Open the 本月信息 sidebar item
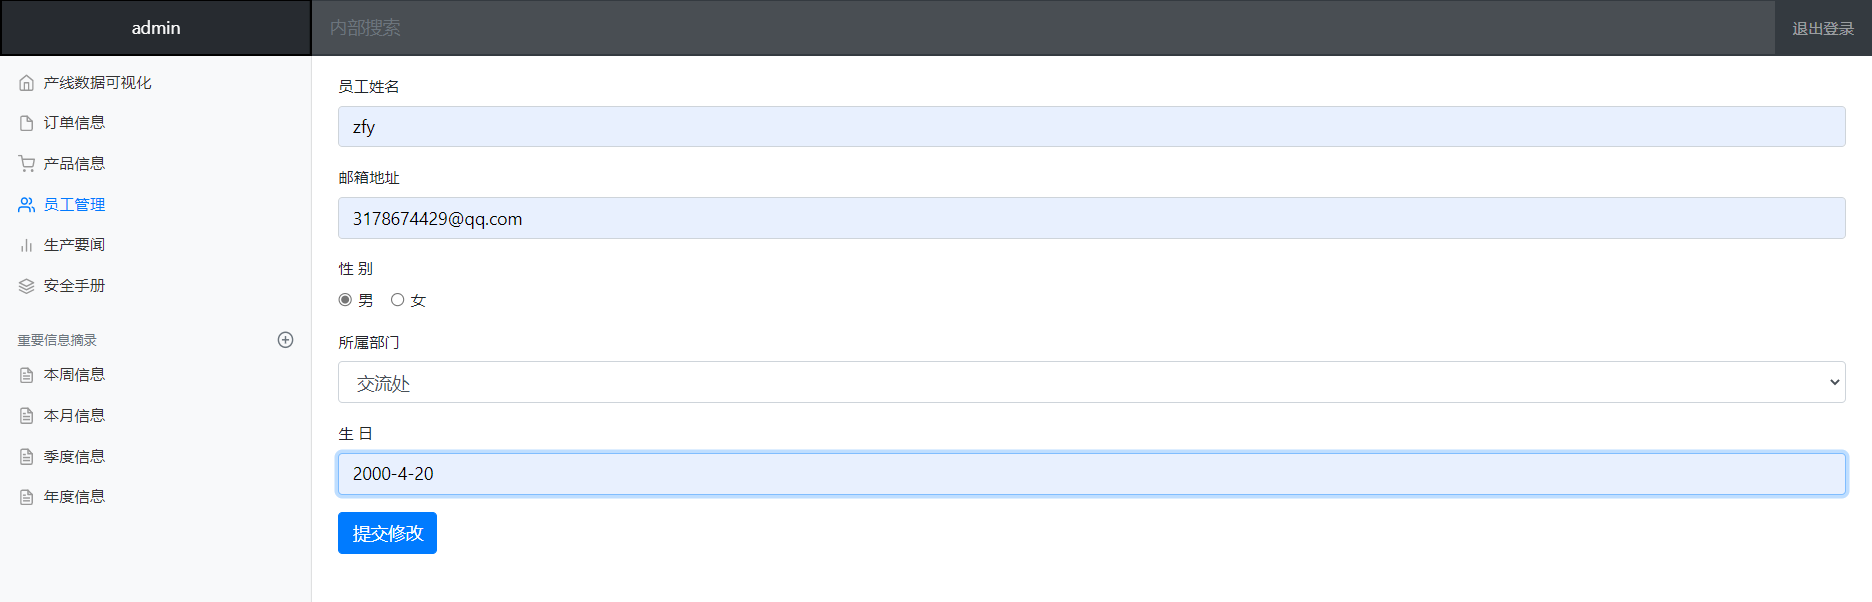Viewport: 1872px width, 602px height. (74, 416)
